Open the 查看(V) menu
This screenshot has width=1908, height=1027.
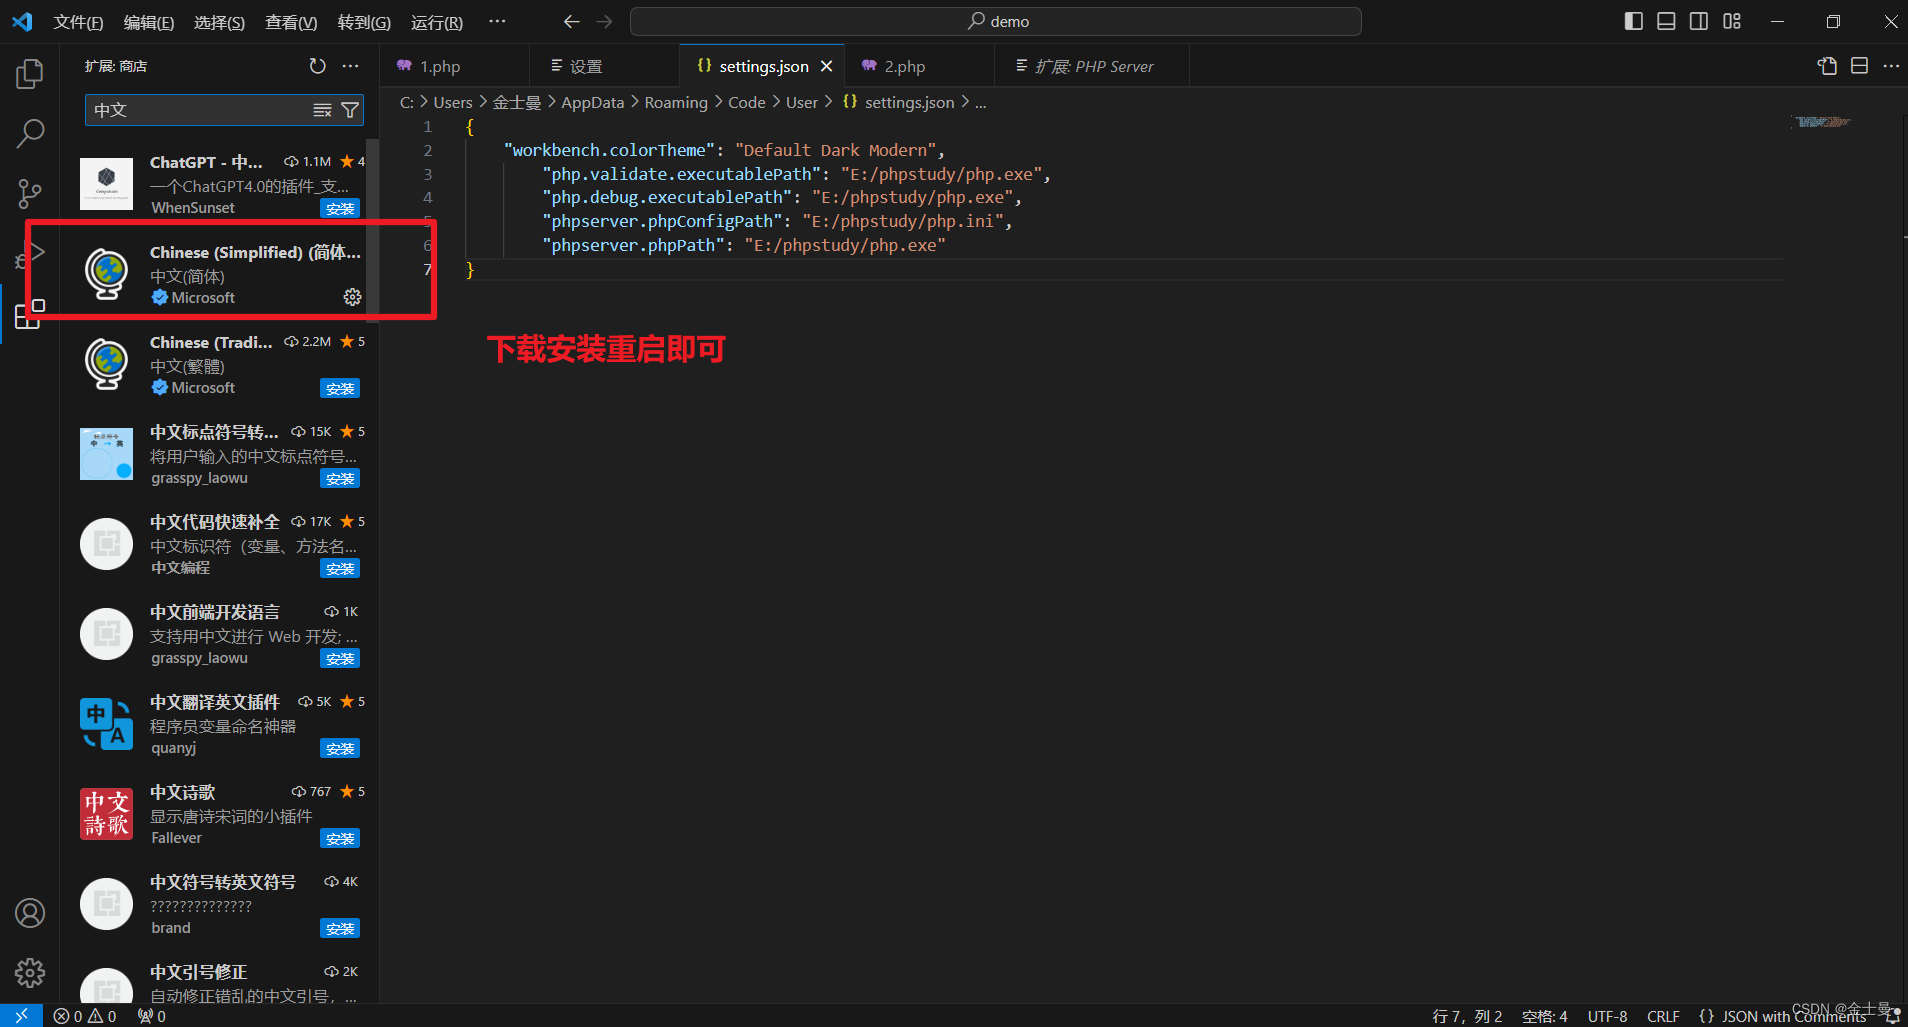point(291,22)
